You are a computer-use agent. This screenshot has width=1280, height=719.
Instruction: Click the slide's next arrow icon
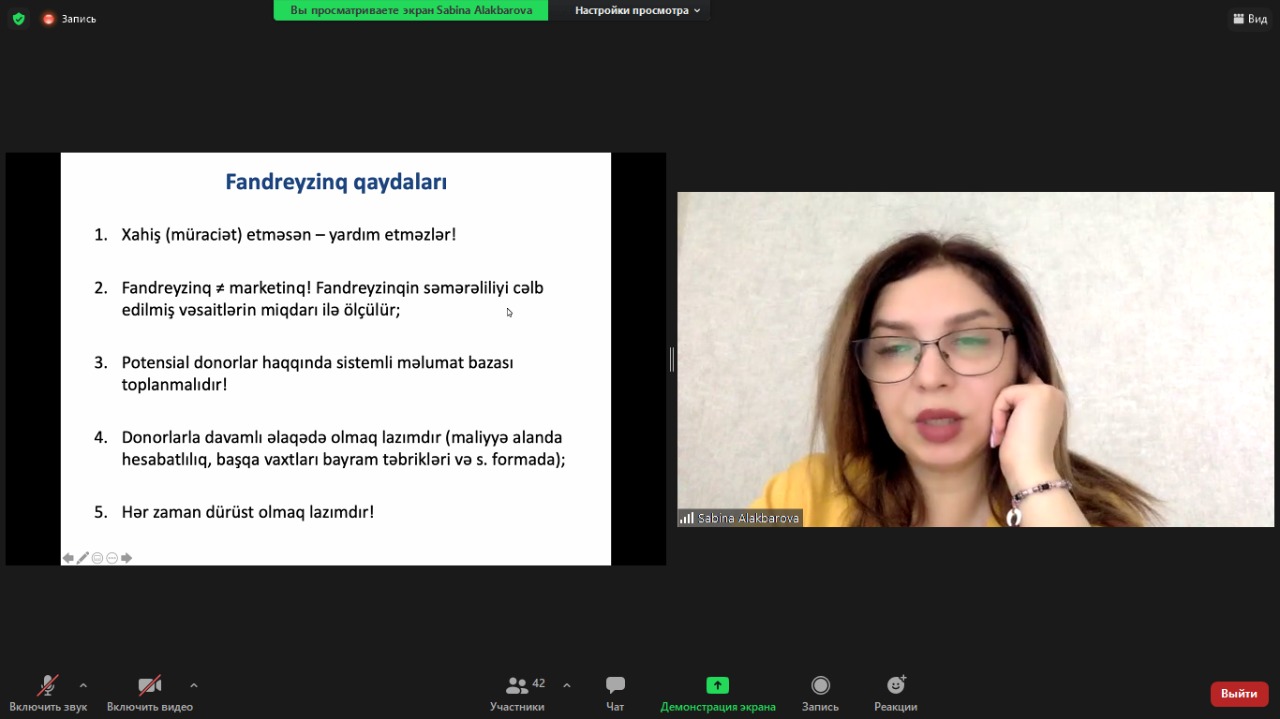(x=126, y=558)
